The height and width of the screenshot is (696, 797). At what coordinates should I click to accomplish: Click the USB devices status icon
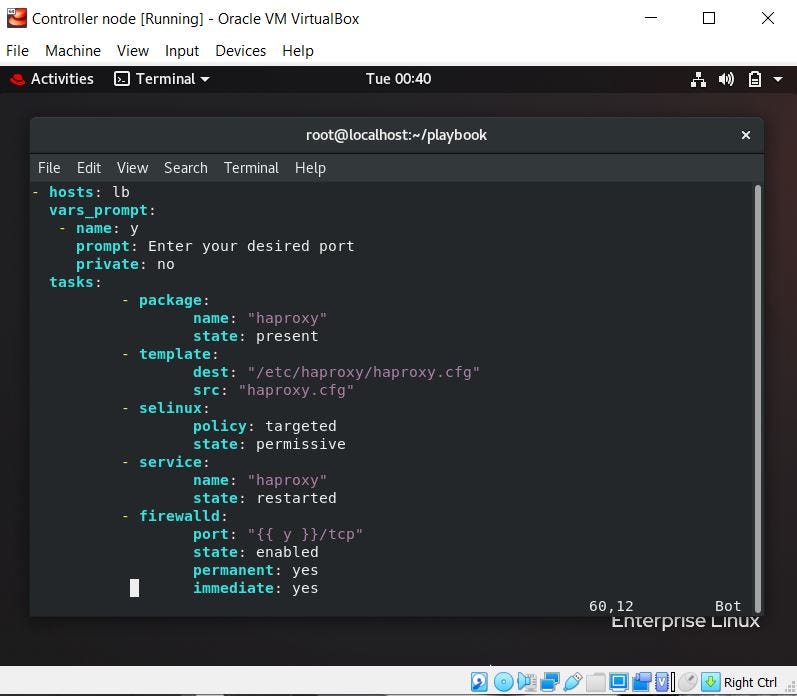pos(573,682)
